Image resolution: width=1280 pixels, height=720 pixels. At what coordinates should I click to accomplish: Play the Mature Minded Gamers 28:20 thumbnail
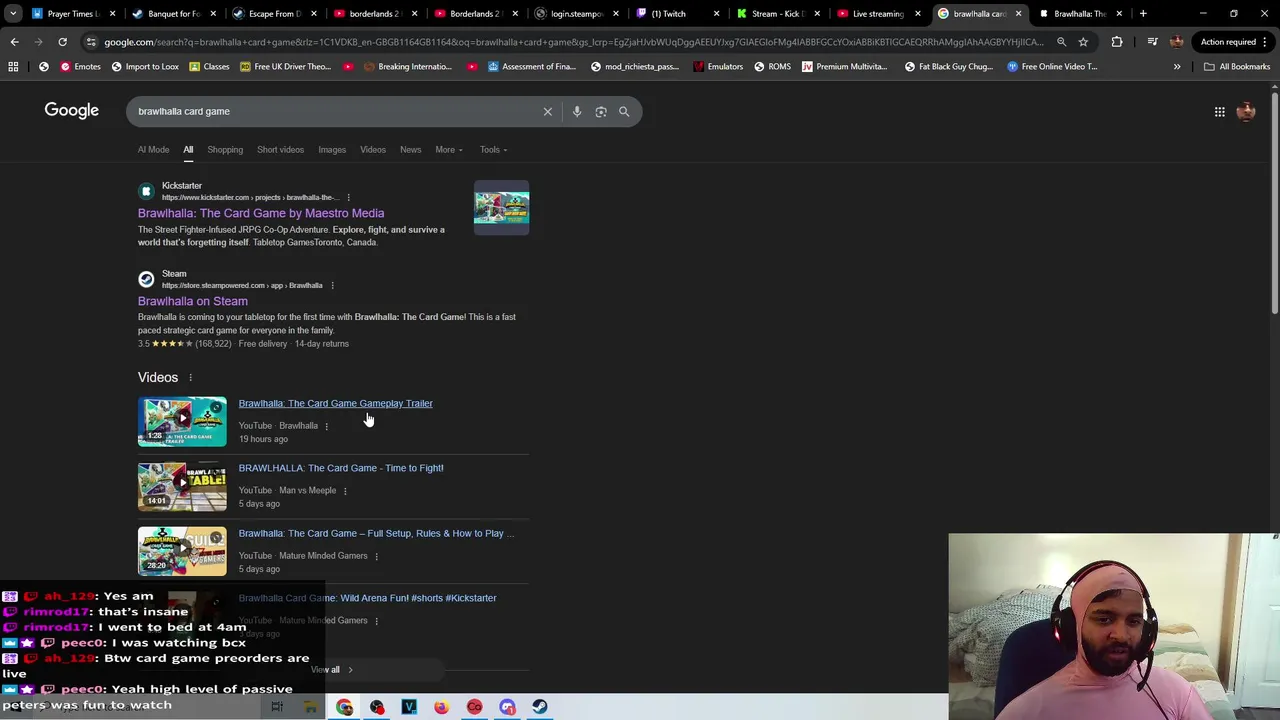[x=182, y=551]
